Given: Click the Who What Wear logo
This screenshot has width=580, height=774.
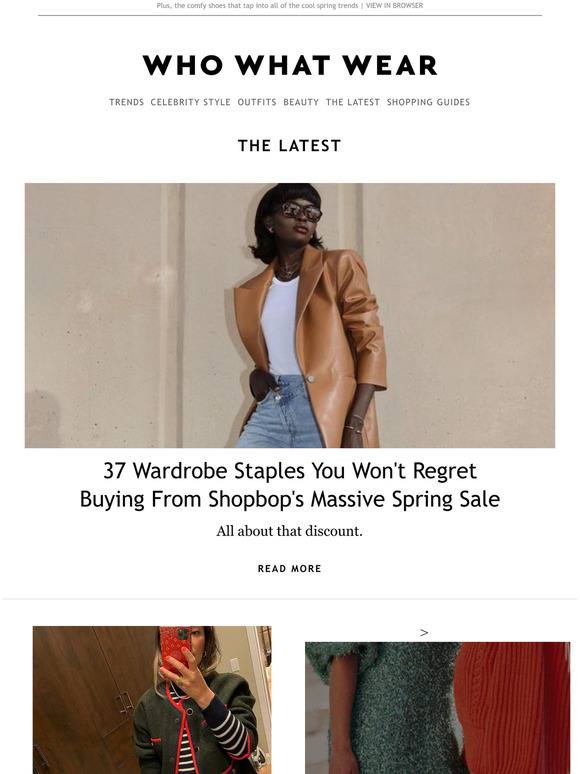Looking at the screenshot, I should [290, 65].
